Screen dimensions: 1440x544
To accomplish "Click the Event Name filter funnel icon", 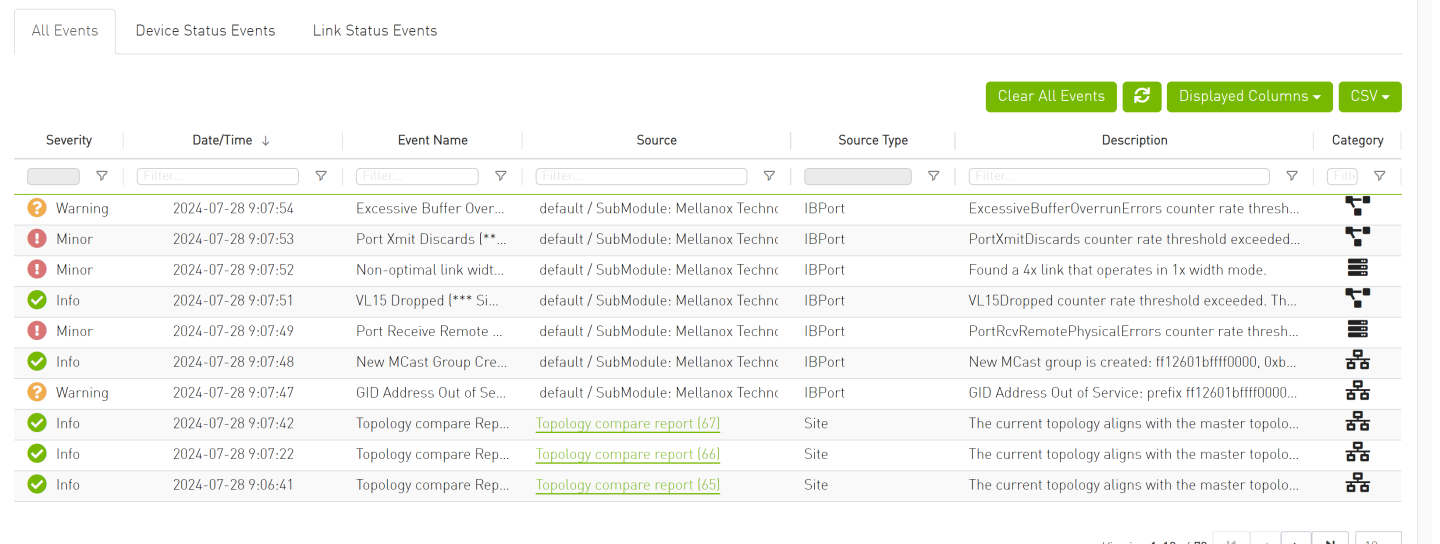I will point(500,176).
